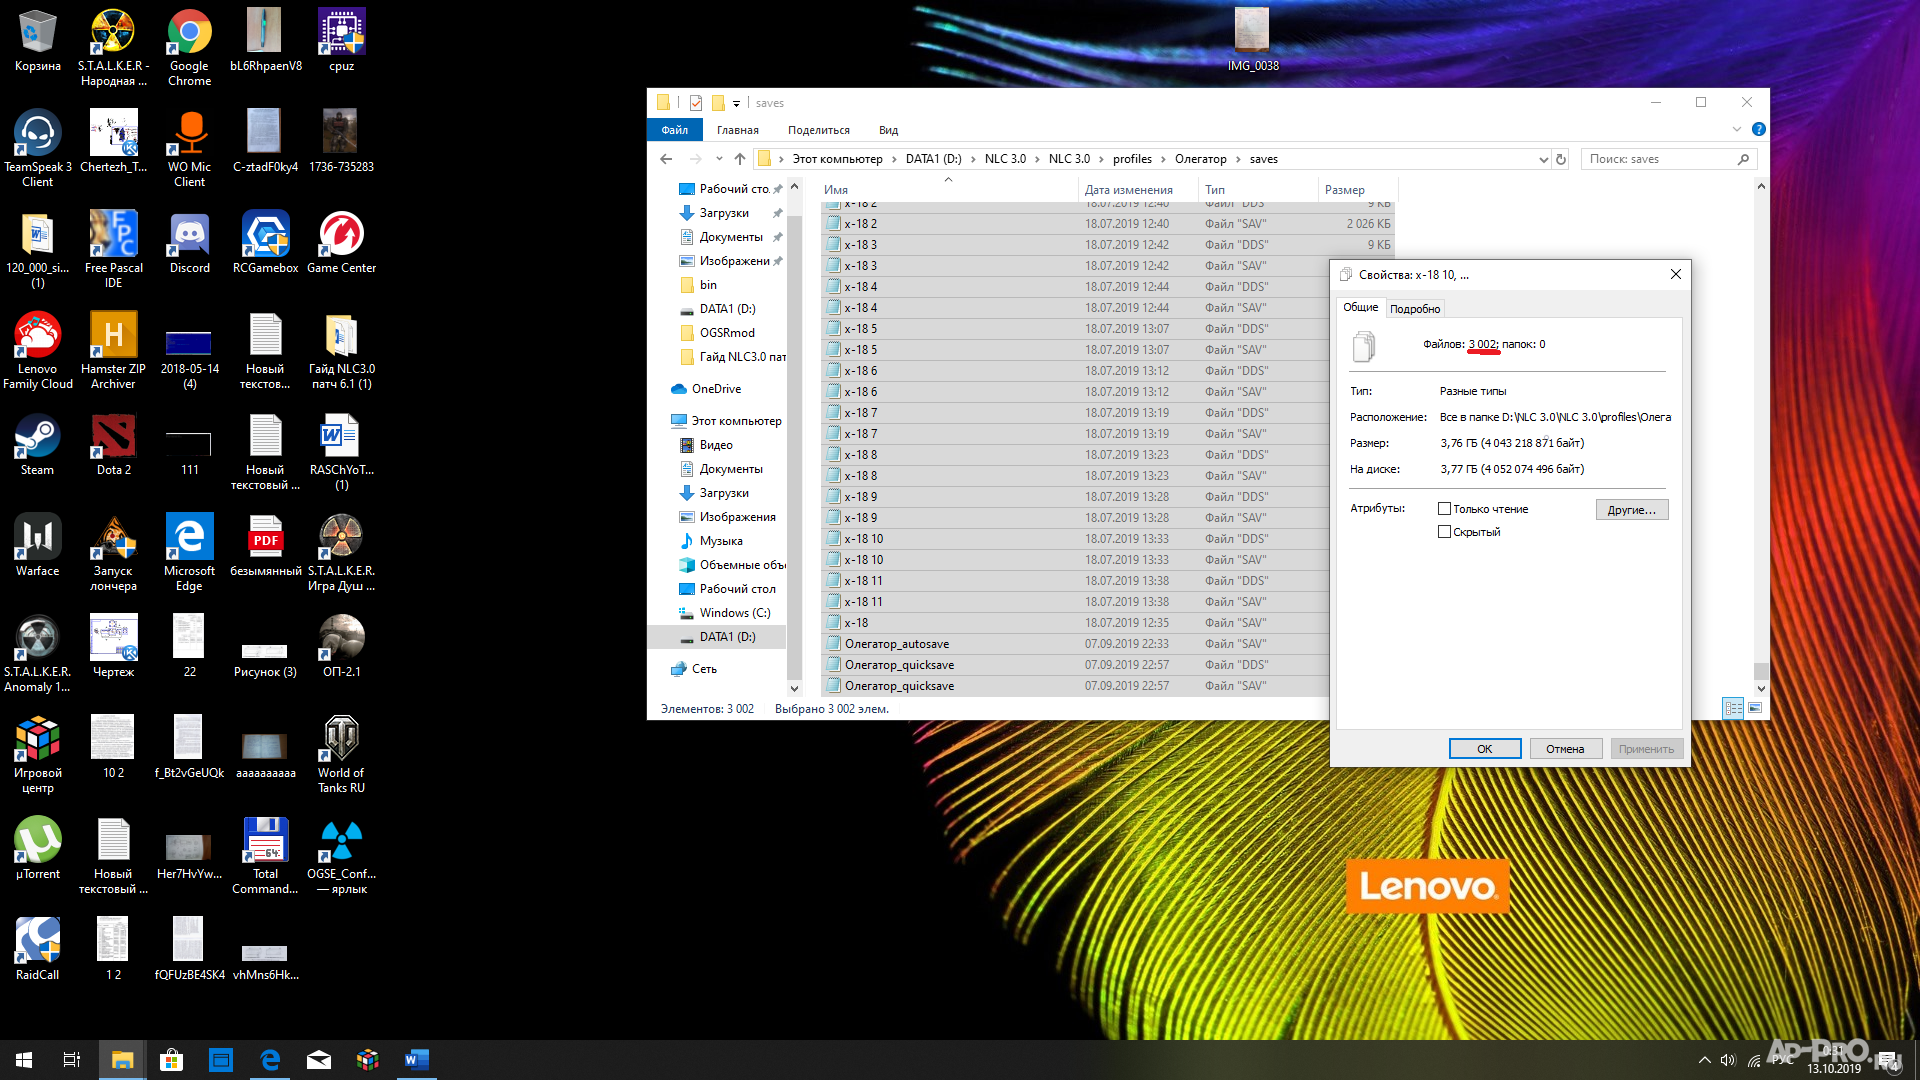Select the 'Общие' tab in properties
The height and width of the screenshot is (1080, 1920).
pyautogui.click(x=1360, y=307)
